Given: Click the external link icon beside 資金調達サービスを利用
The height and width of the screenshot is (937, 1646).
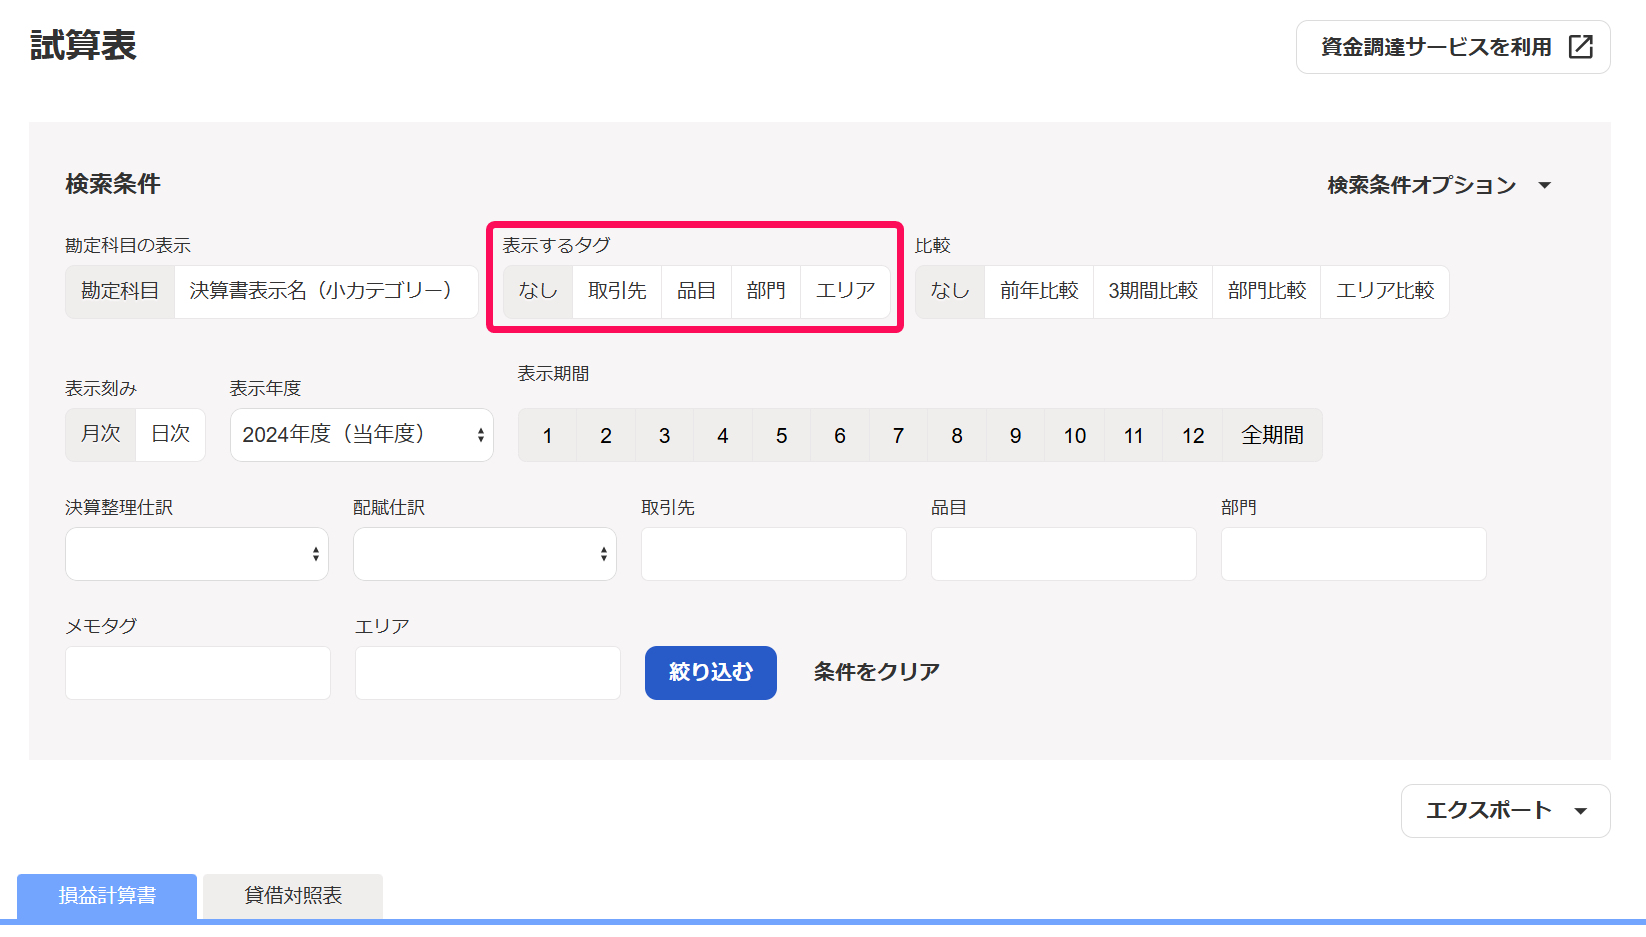Looking at the screenshot, I should point(1580,47).
